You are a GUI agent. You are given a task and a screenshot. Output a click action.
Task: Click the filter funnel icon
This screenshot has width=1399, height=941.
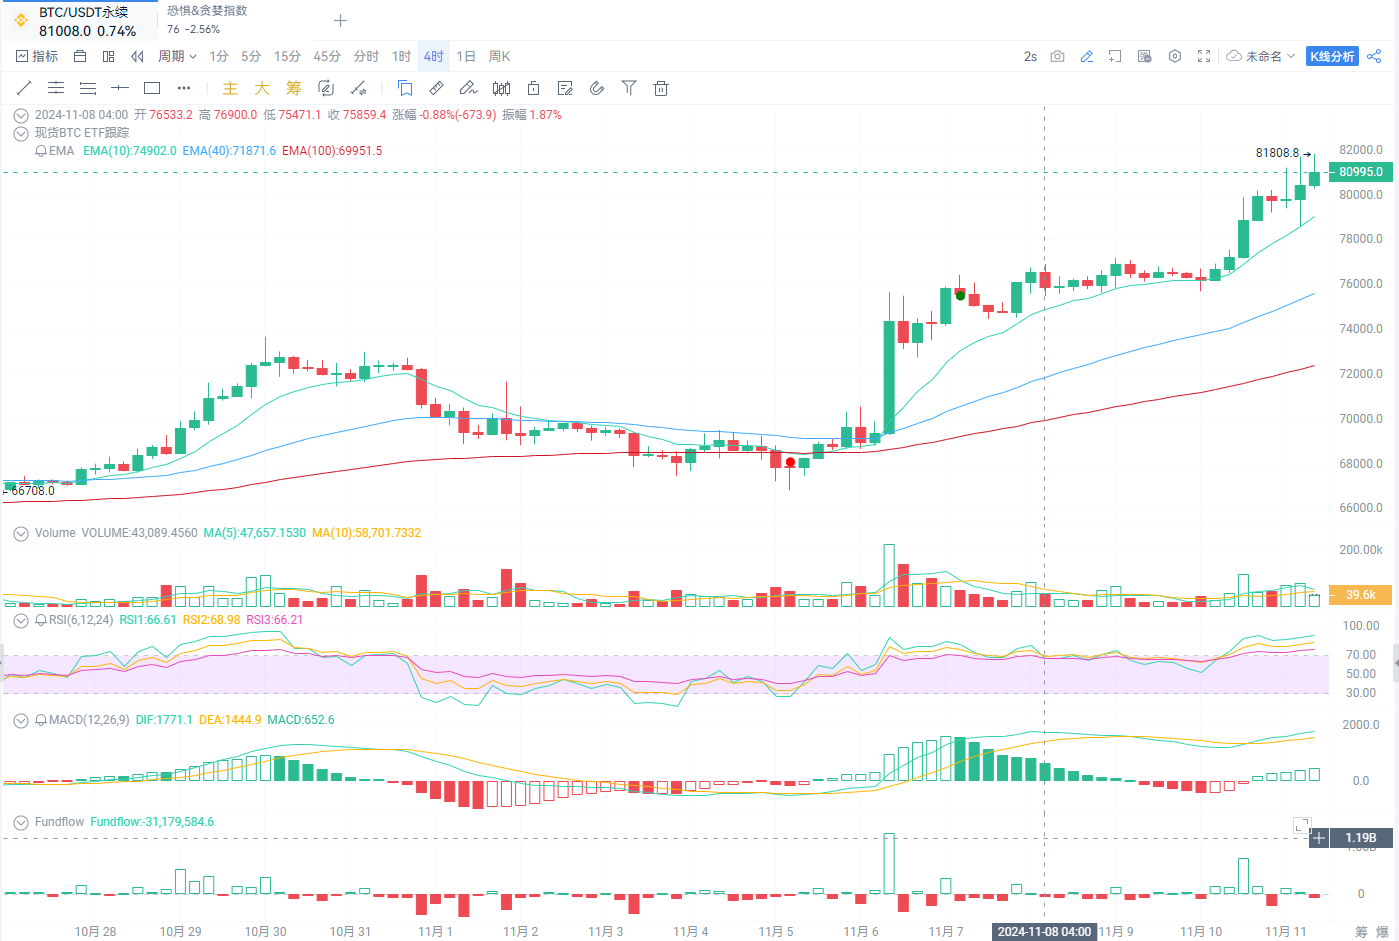pyautogui.click(x=629, y=88)
